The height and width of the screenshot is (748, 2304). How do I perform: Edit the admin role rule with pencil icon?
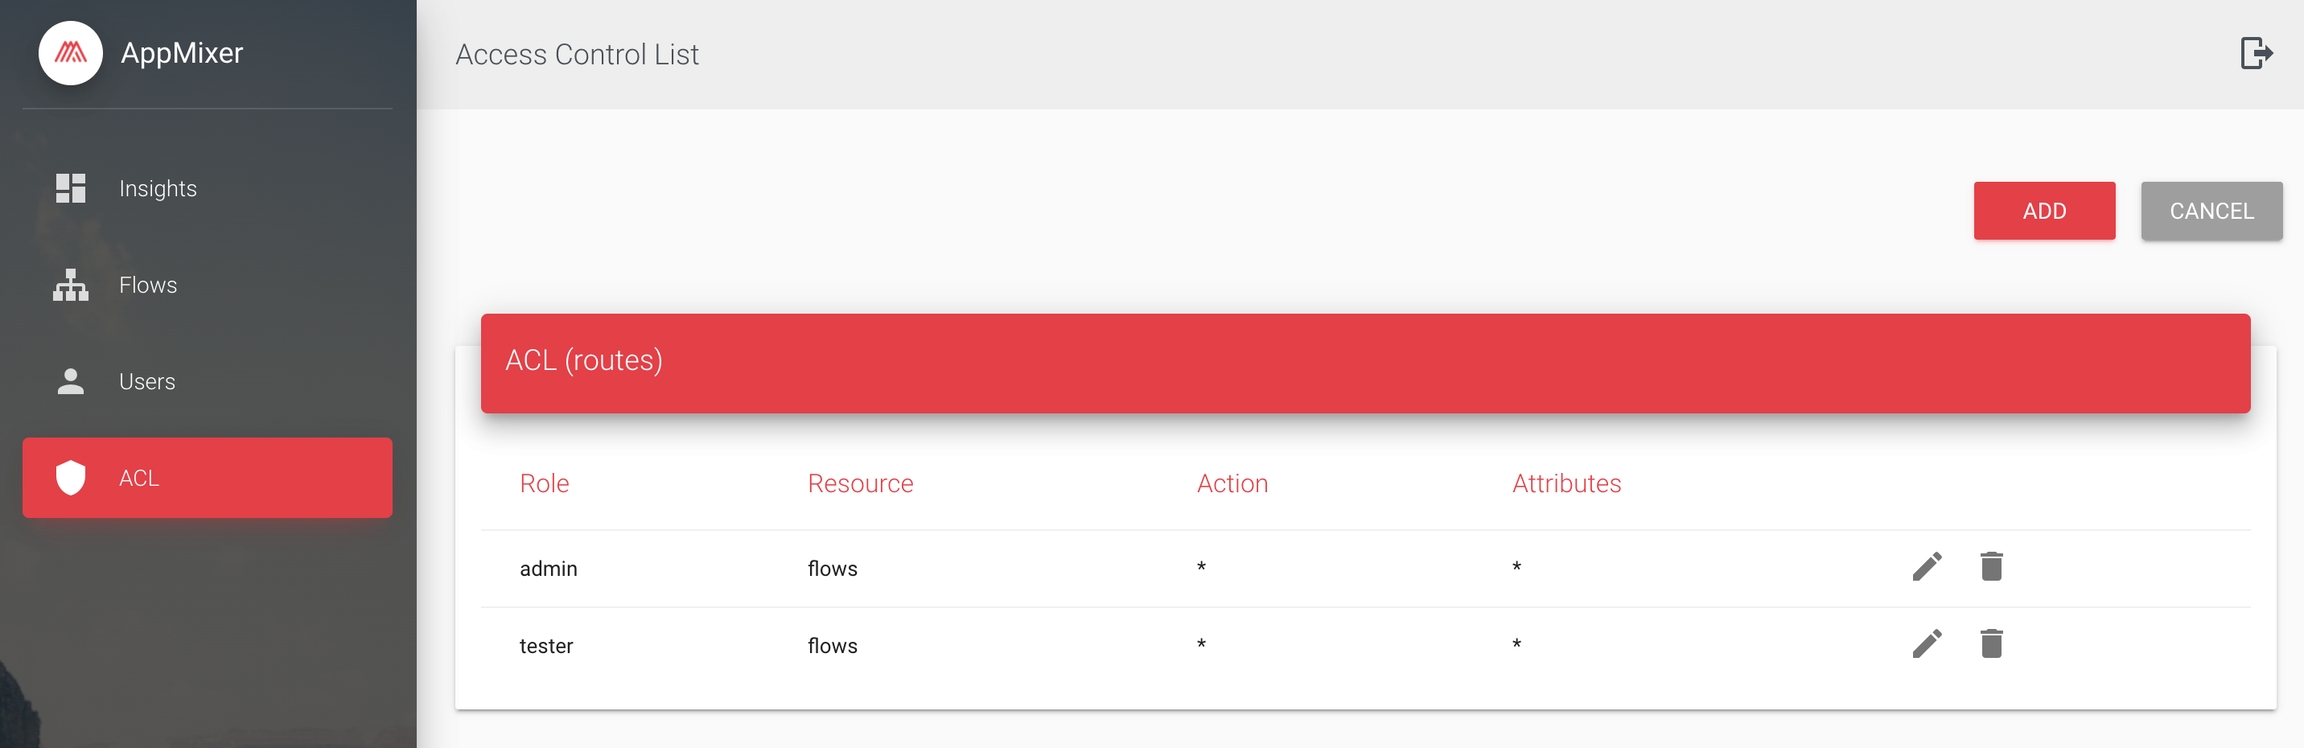(x=1927, y=566)
